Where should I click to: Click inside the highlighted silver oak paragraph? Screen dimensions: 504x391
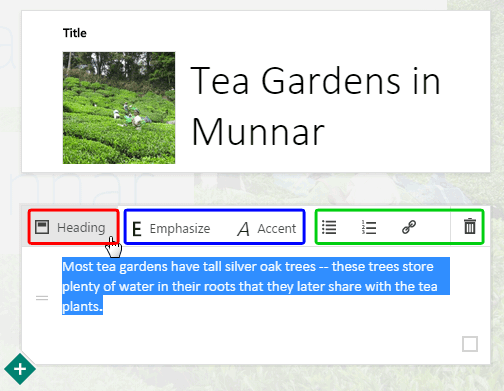click(256, 286)
